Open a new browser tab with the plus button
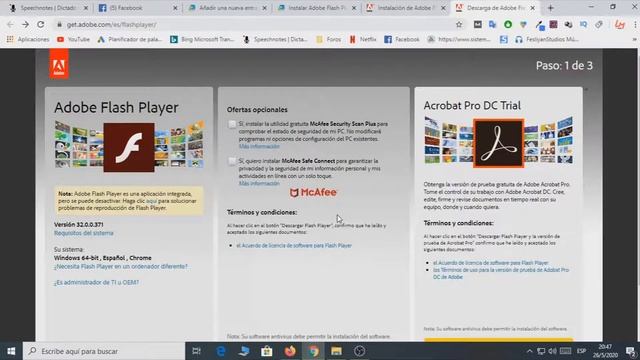 point(551,8)
